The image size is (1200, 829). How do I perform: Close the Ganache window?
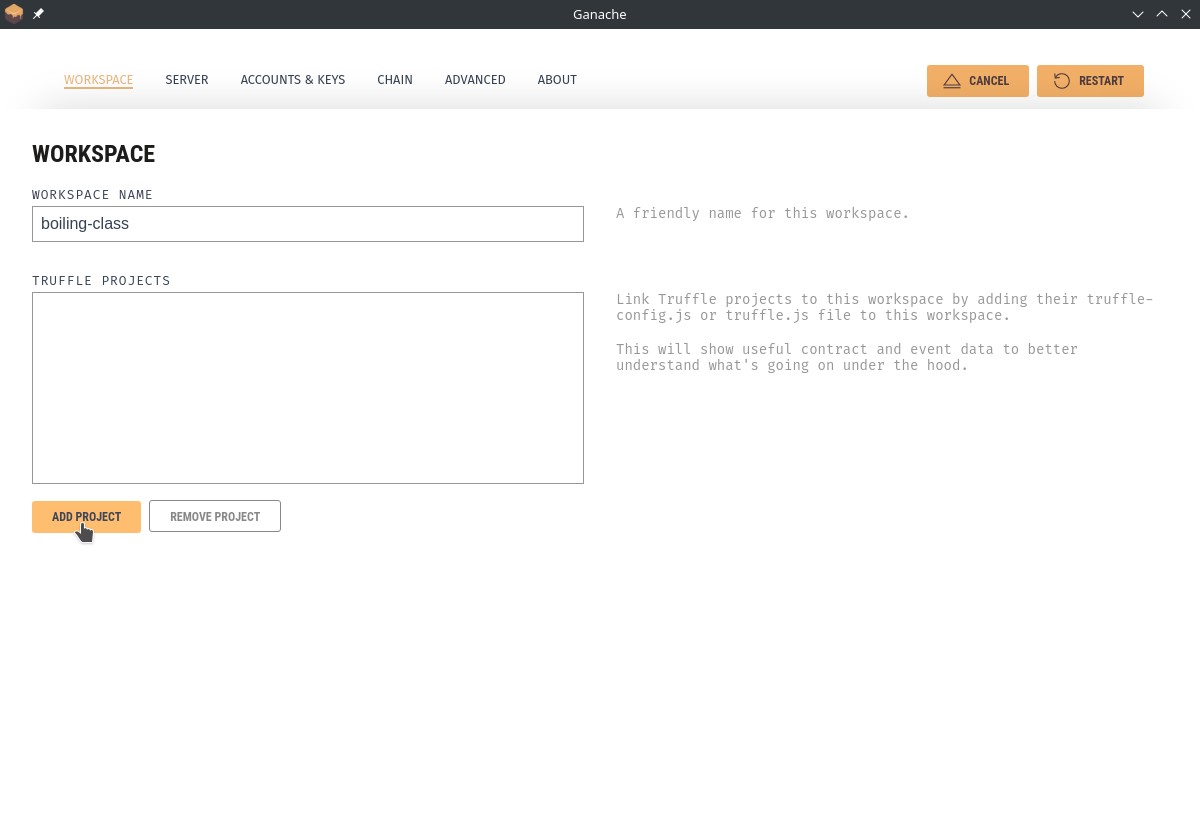(1186, 14)
